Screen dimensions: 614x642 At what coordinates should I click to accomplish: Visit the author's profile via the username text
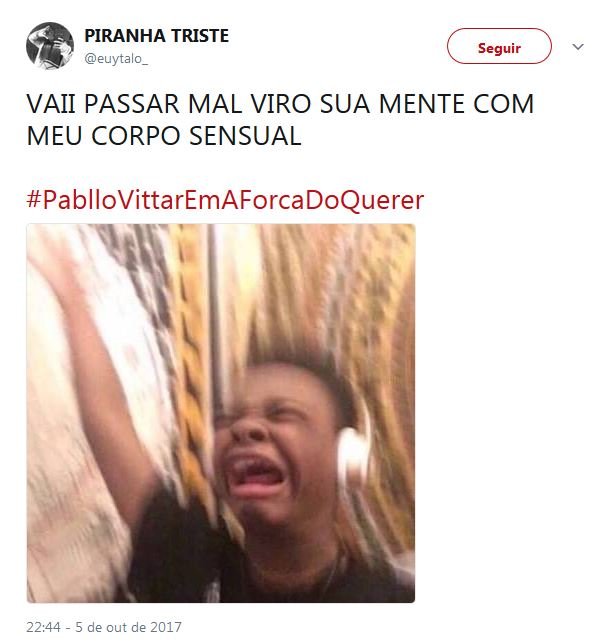coord(116,59)
